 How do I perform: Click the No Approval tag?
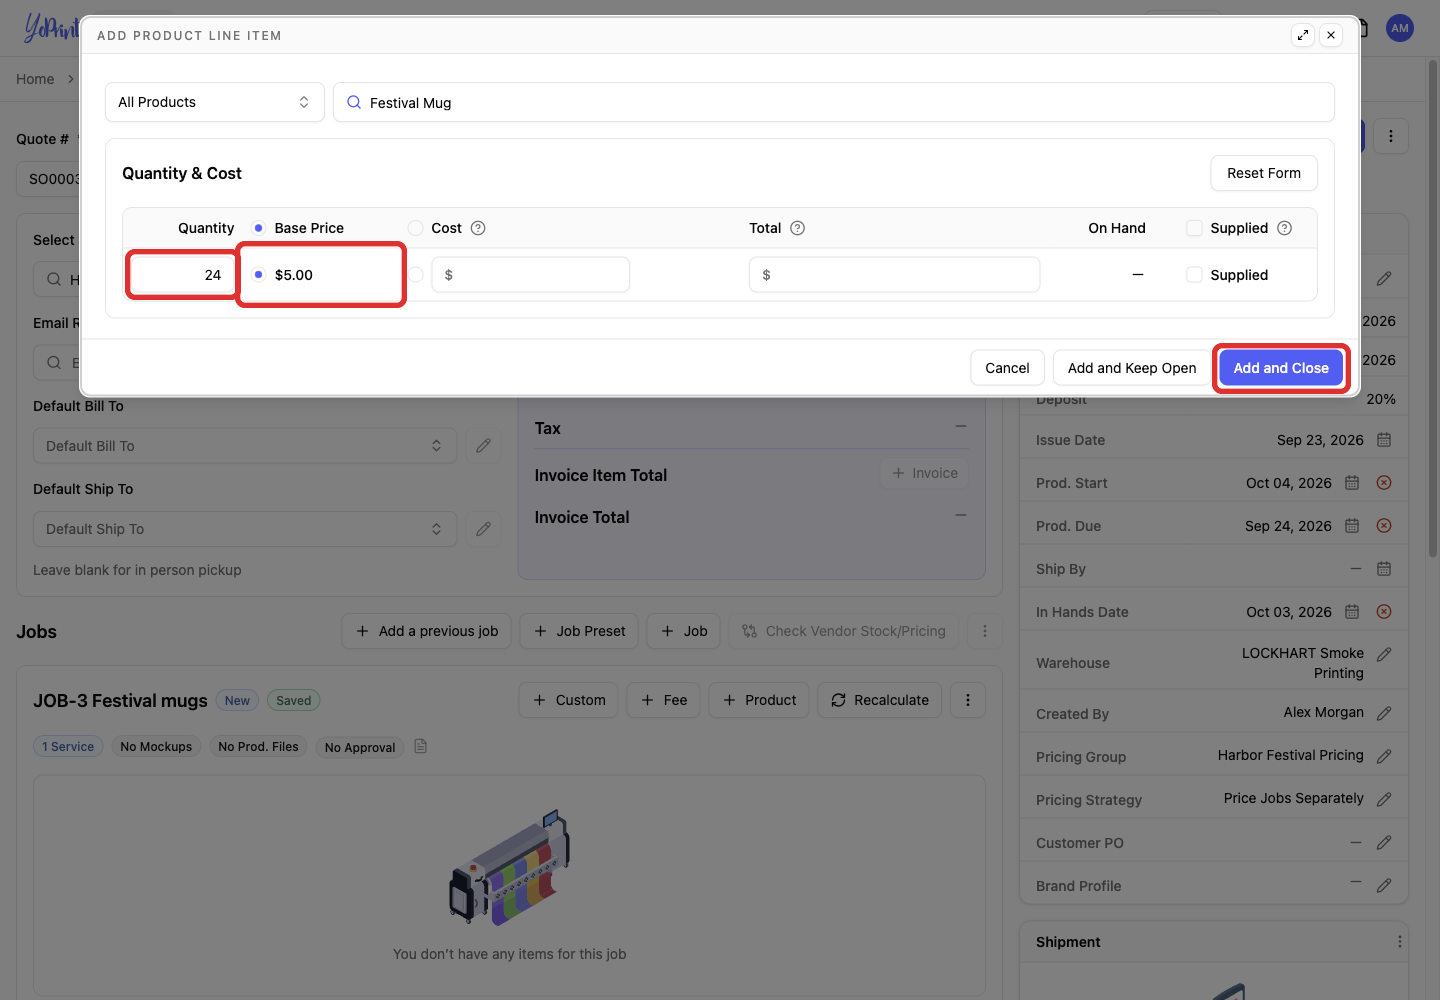point(360,747)
